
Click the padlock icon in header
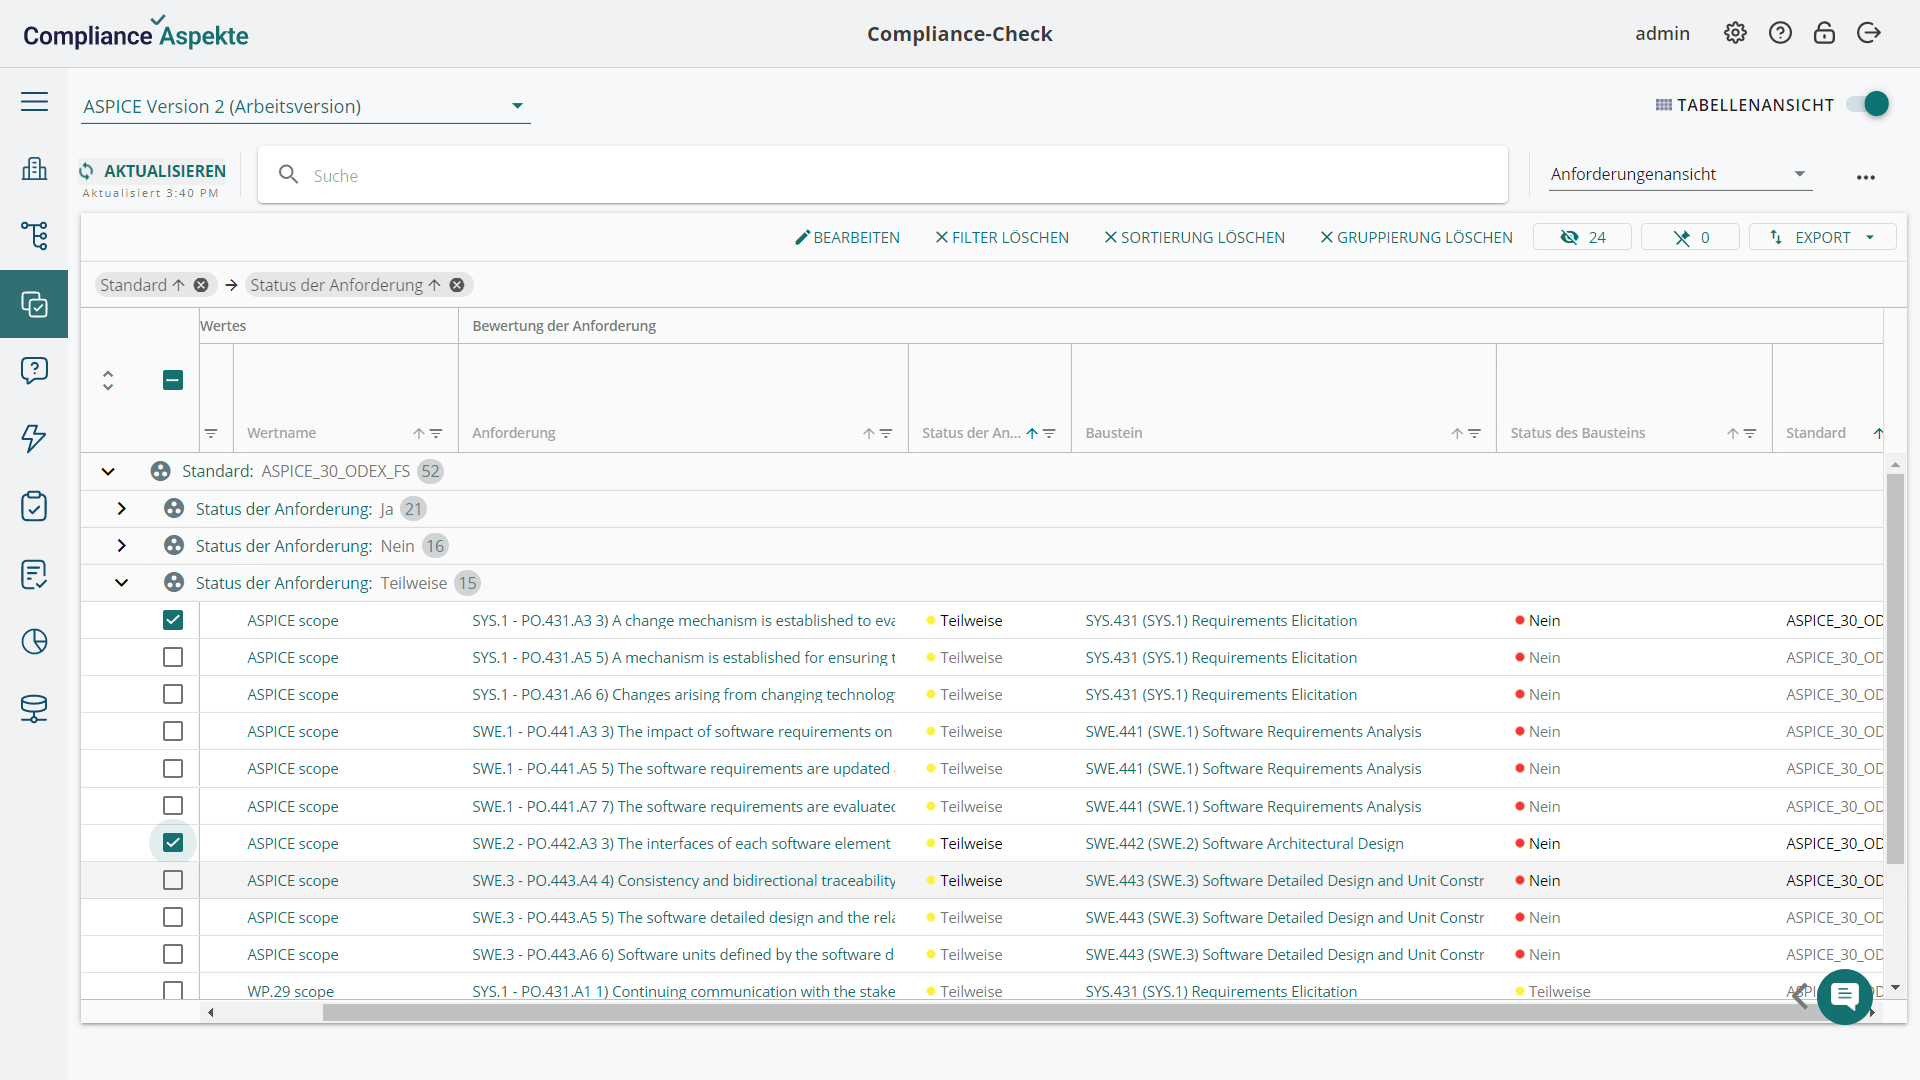(x=1824, y=33)
